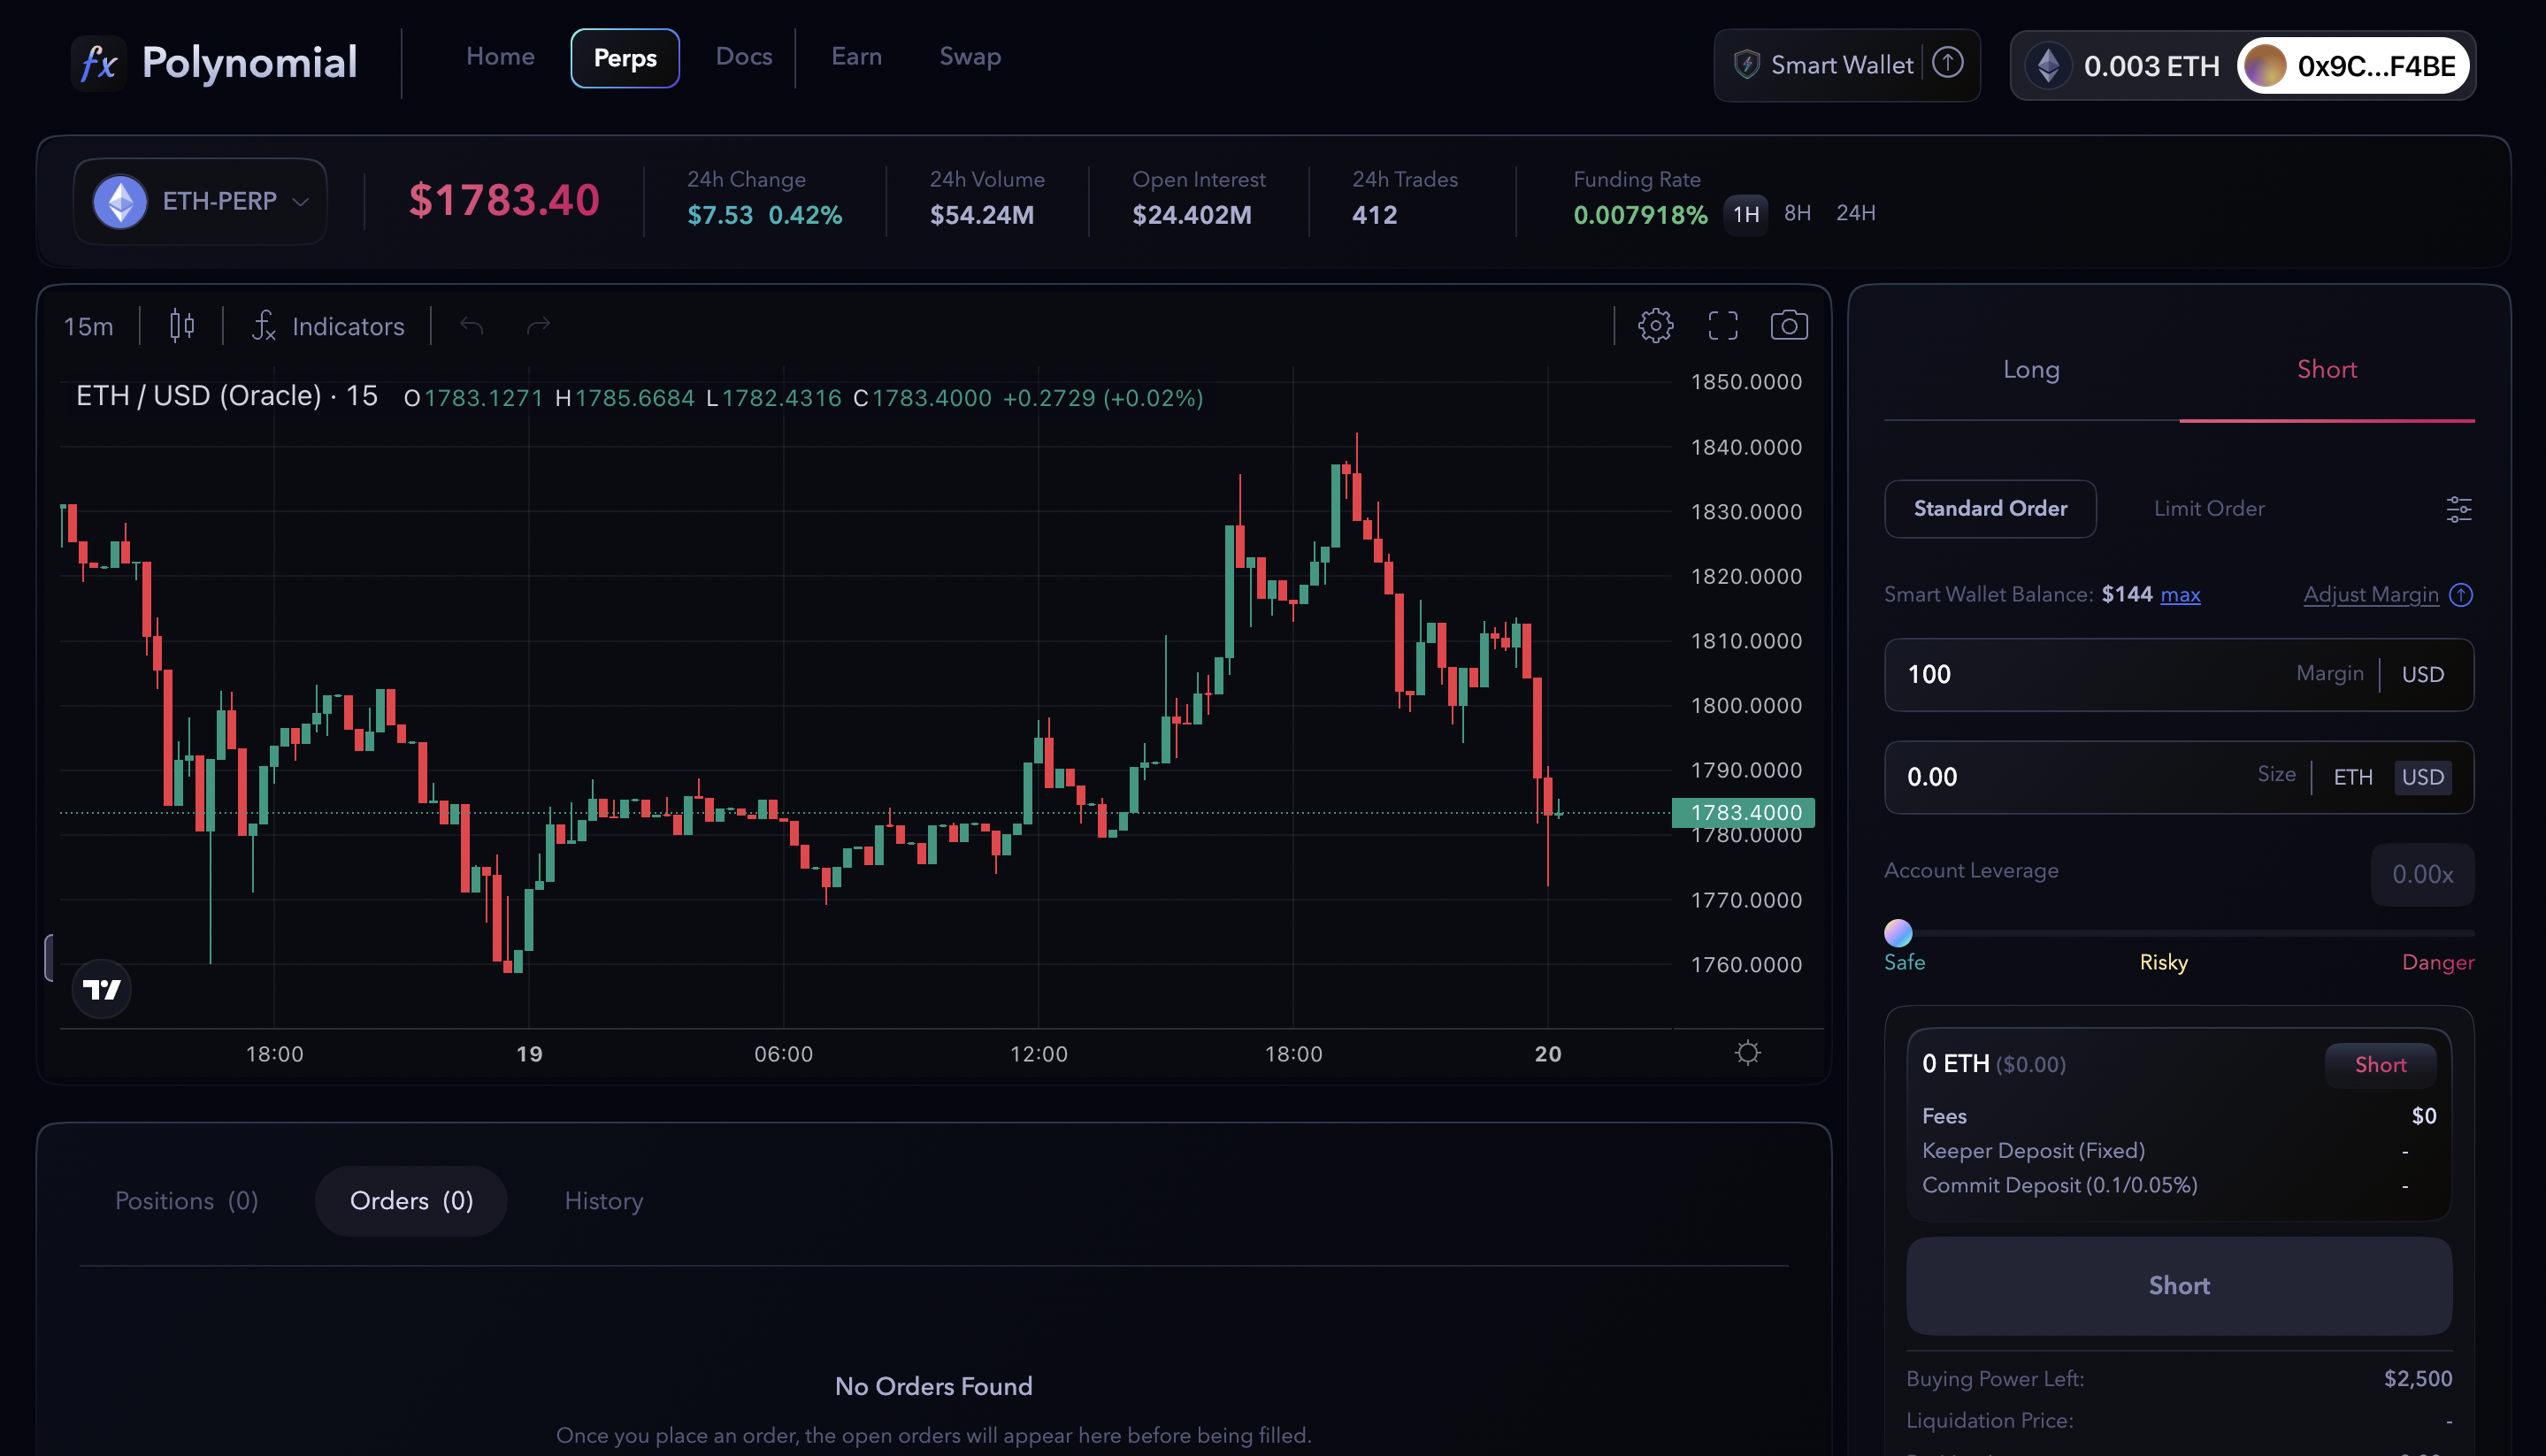Screen dimensions: 2546x1456
Task: Click Smart Wallet upload arrow icon
Action: coord(1947,64)
